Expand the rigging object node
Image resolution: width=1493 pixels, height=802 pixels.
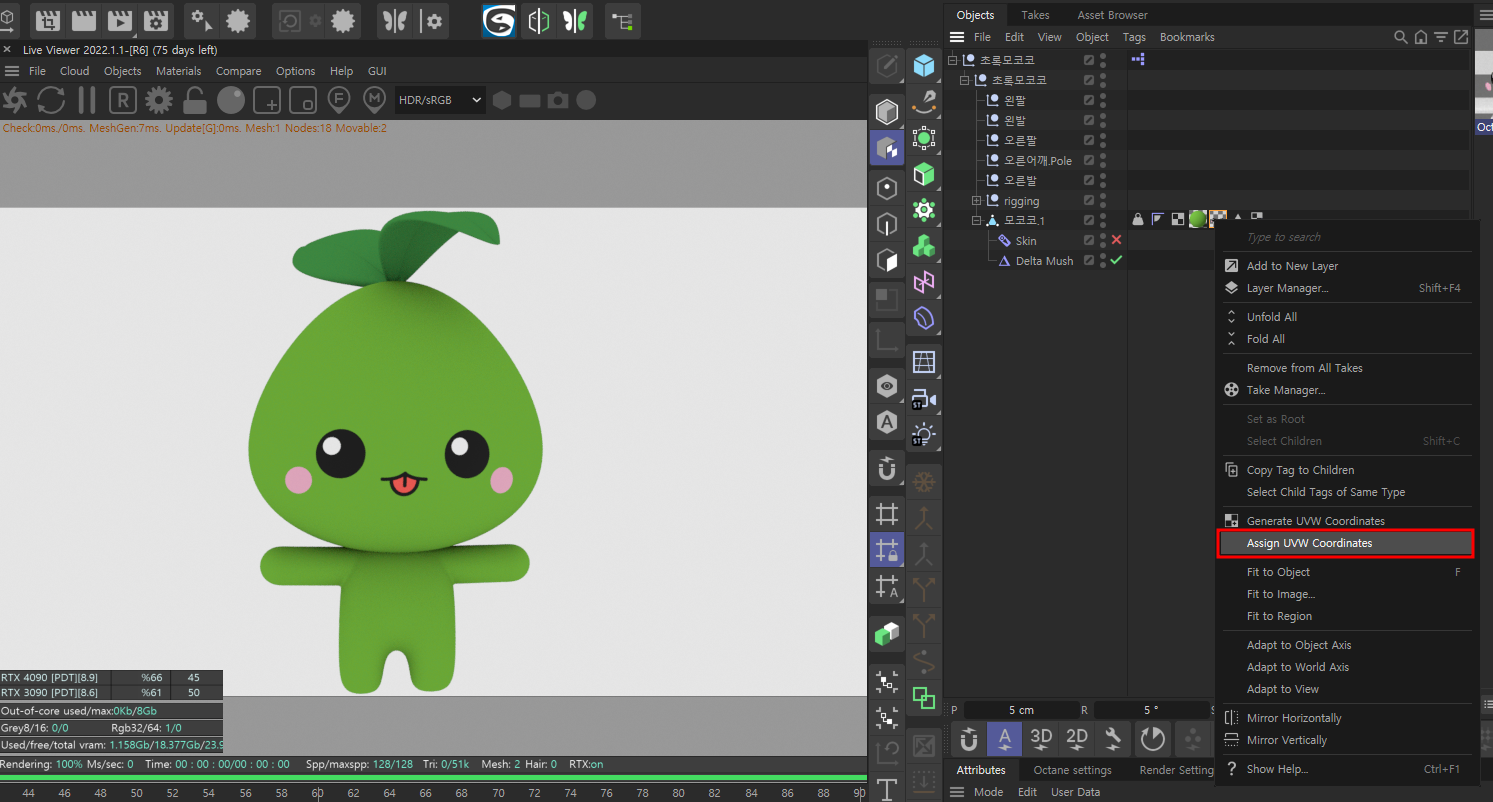[977, 201]
